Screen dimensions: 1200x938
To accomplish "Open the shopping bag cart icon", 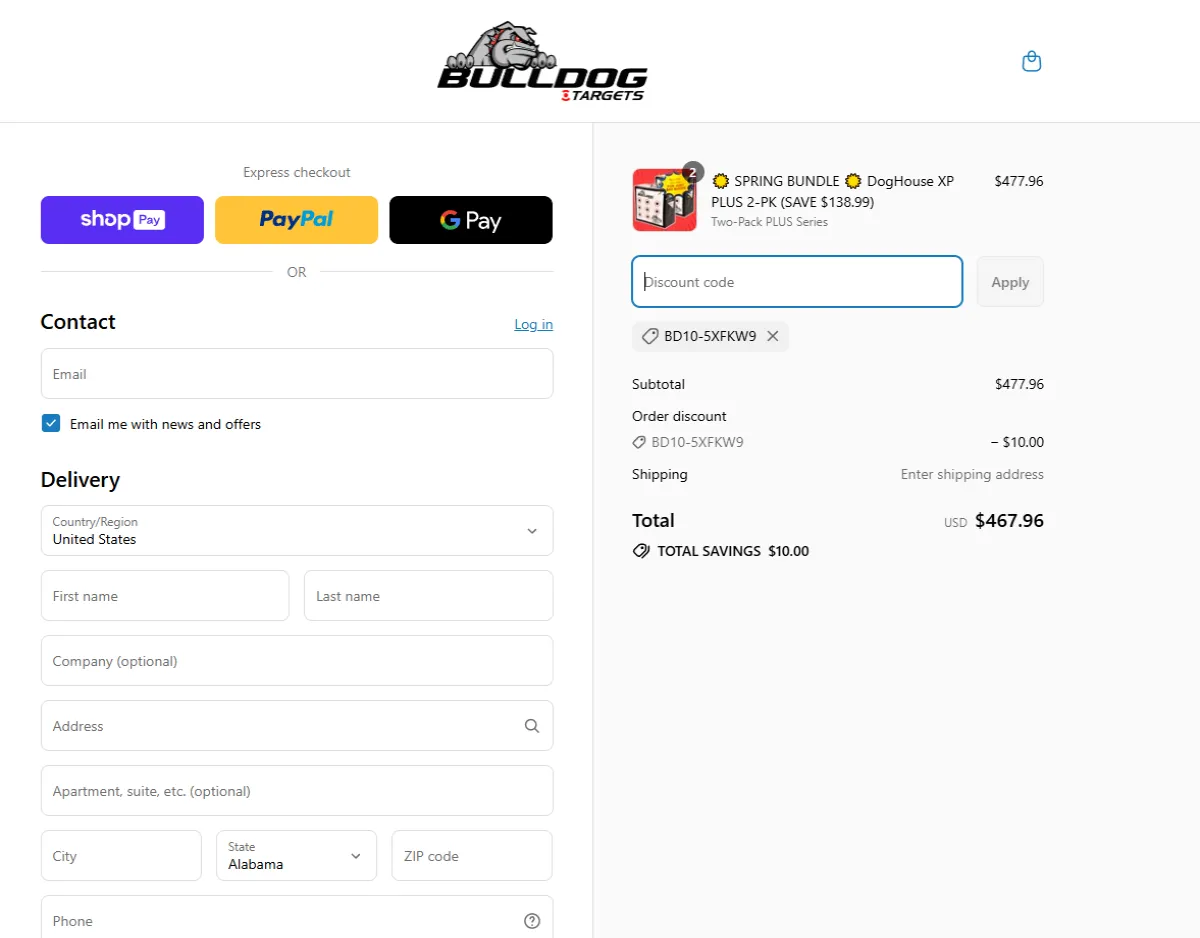I will [x=1031, y=62].
